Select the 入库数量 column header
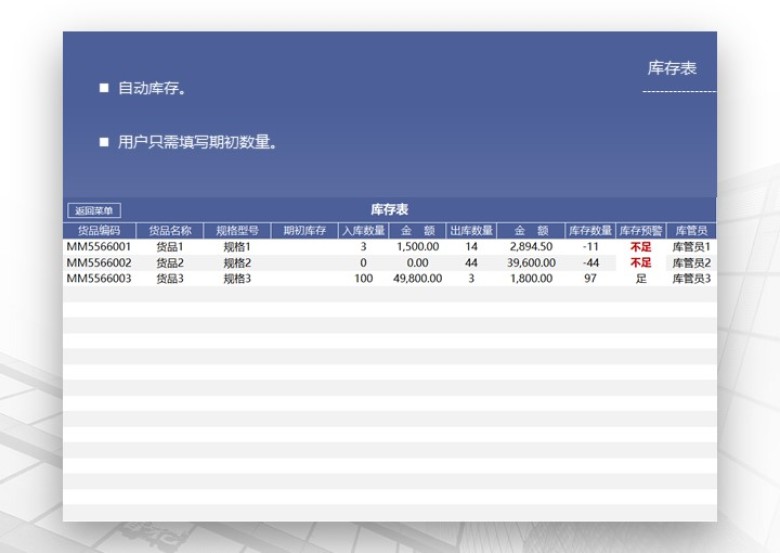The width and height of the screenshot is (780, 553). 364,231
